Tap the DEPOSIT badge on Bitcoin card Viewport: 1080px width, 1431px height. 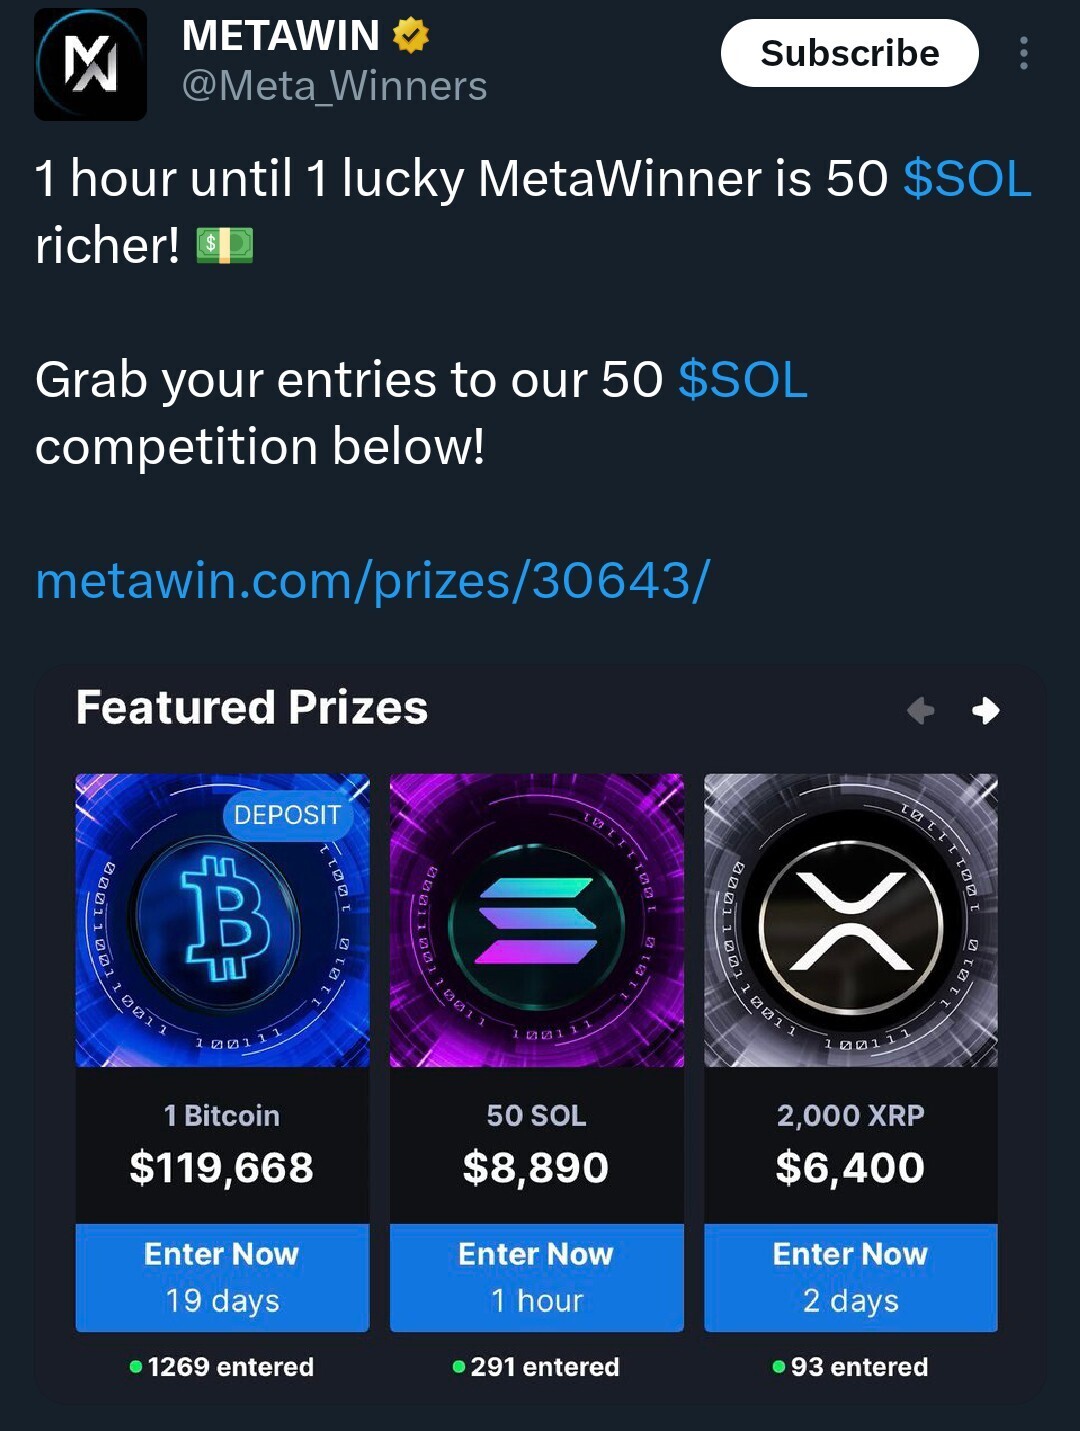(287, 815)
